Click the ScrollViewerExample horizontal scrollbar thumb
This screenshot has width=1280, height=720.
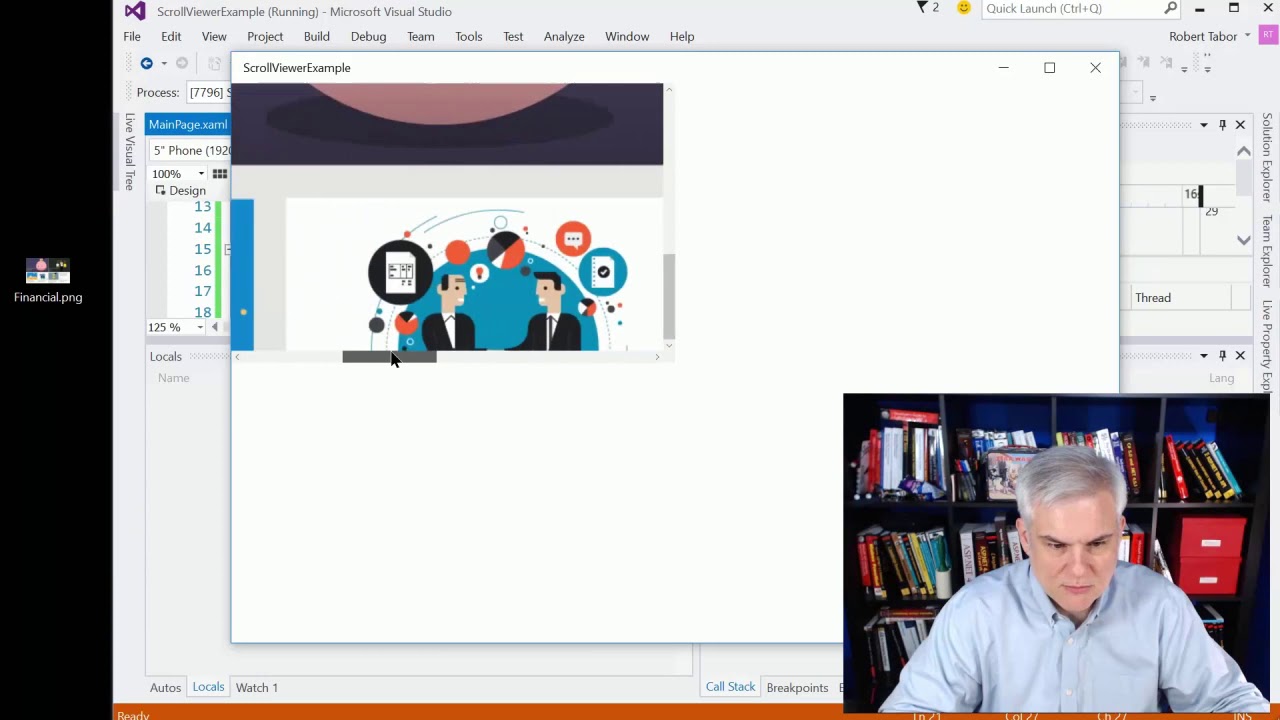point(388,357)
